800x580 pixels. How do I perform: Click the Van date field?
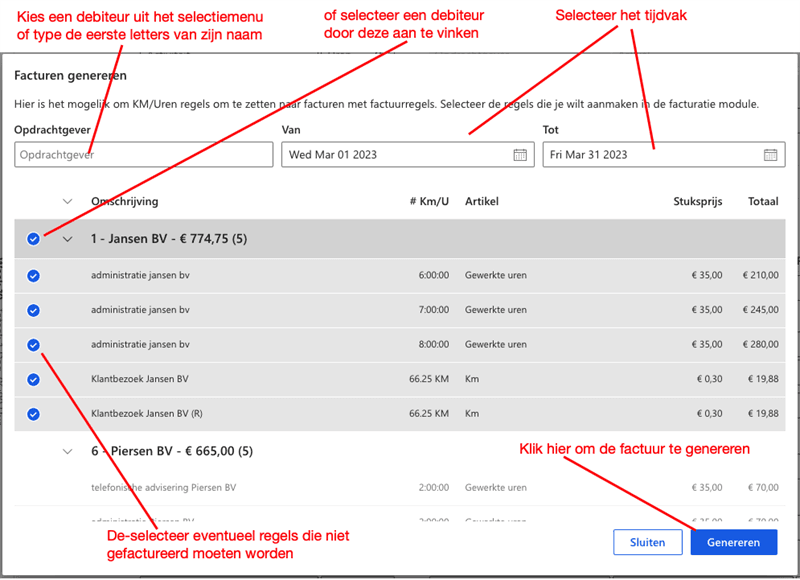408,155
